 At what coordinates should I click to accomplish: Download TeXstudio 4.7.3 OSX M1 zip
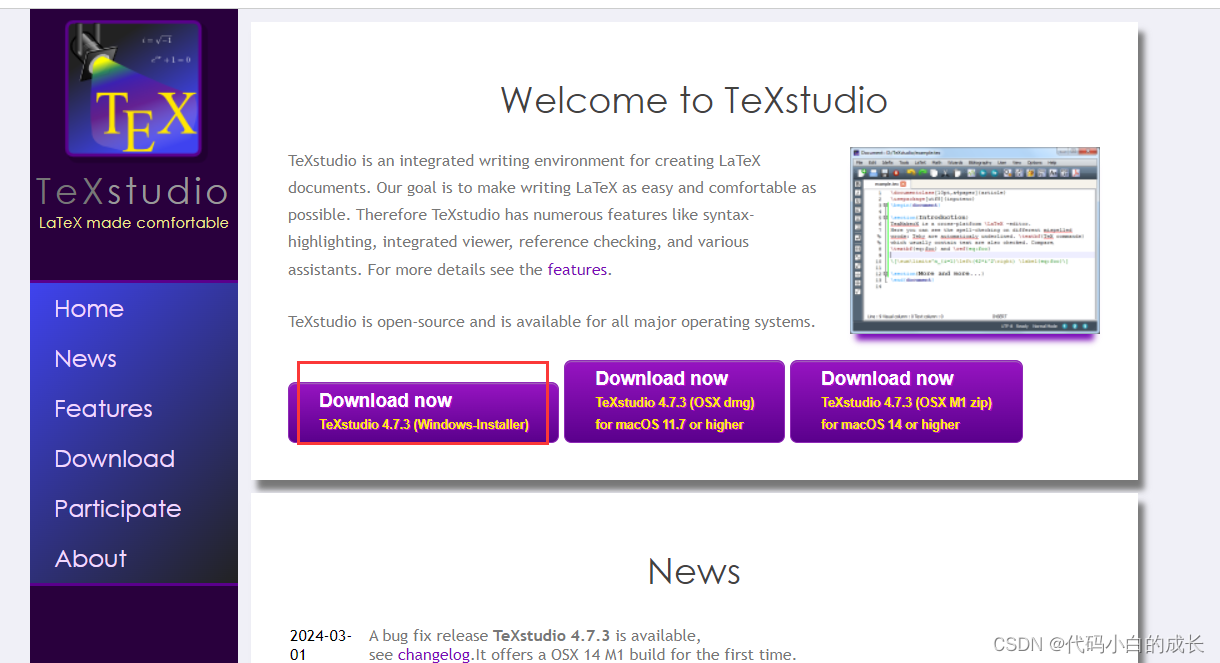[x=906, y=401]
